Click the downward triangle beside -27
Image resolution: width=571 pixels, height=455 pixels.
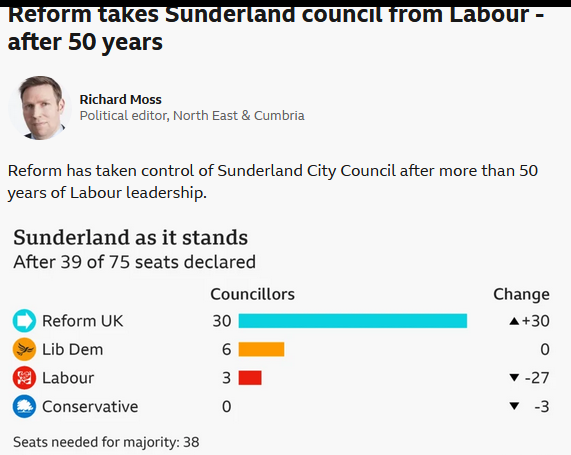[x=514, y=378]
